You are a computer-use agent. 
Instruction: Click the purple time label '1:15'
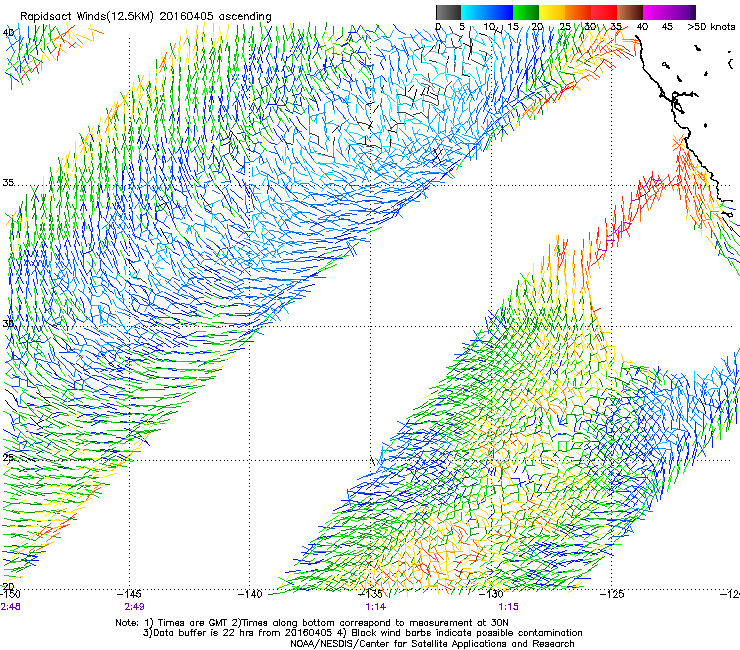click(x=508, y=606)
